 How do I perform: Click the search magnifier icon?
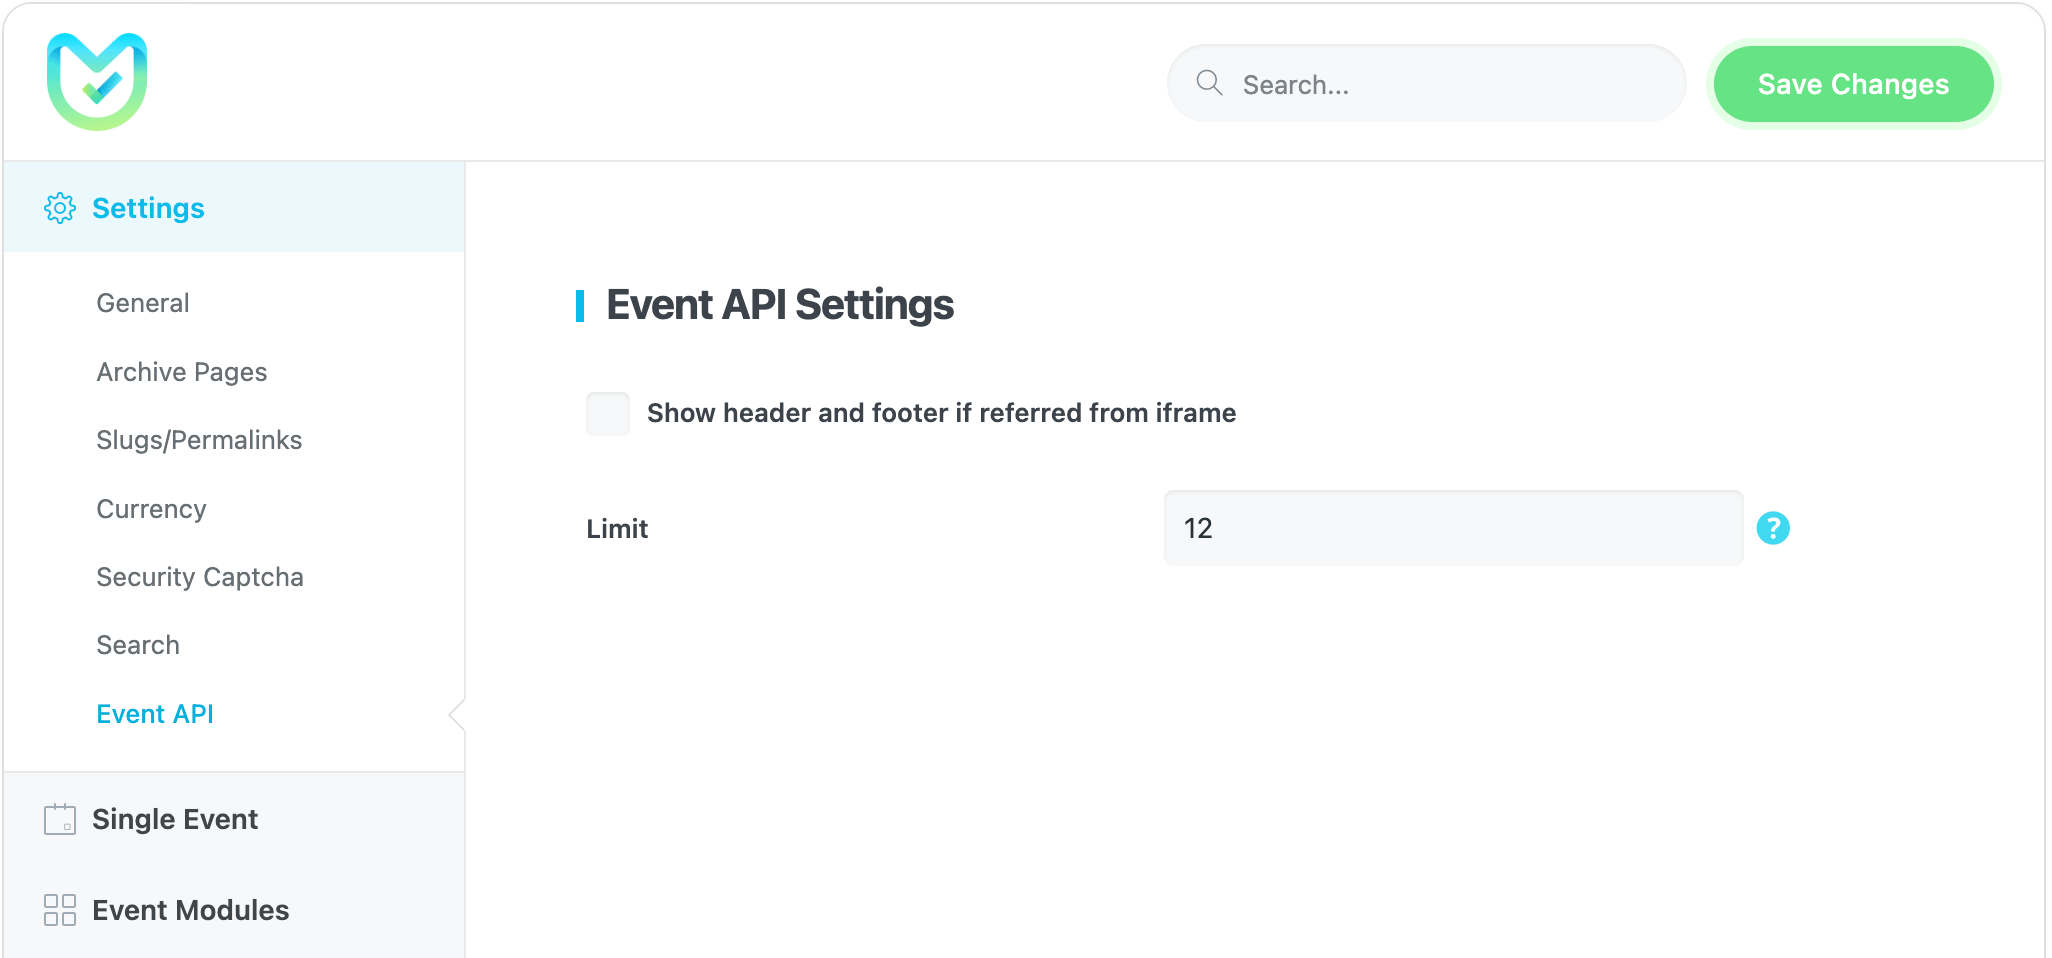pos(1209,83)
